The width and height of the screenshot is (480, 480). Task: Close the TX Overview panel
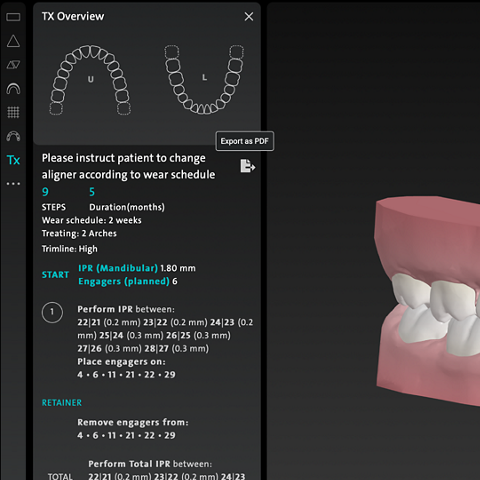tap(249, 16)
